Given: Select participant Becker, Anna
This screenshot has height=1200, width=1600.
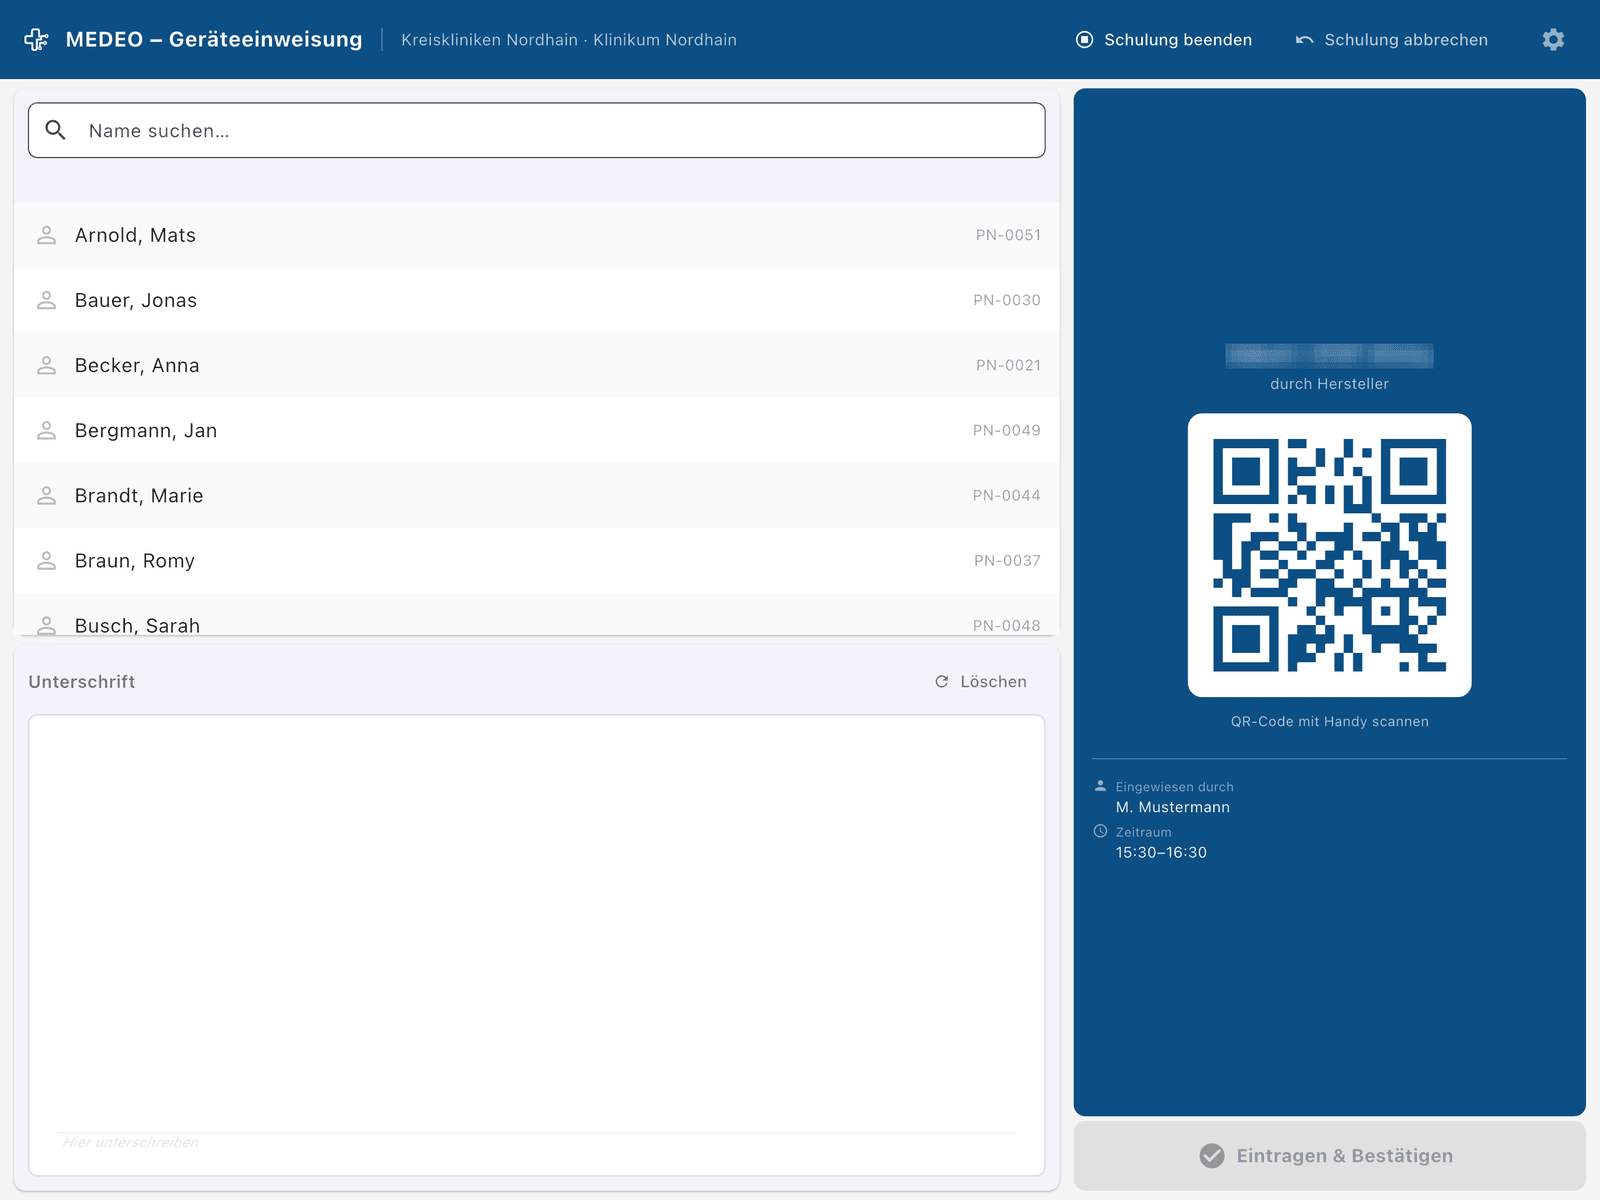Looking at the screenshot, I should 536,365.
